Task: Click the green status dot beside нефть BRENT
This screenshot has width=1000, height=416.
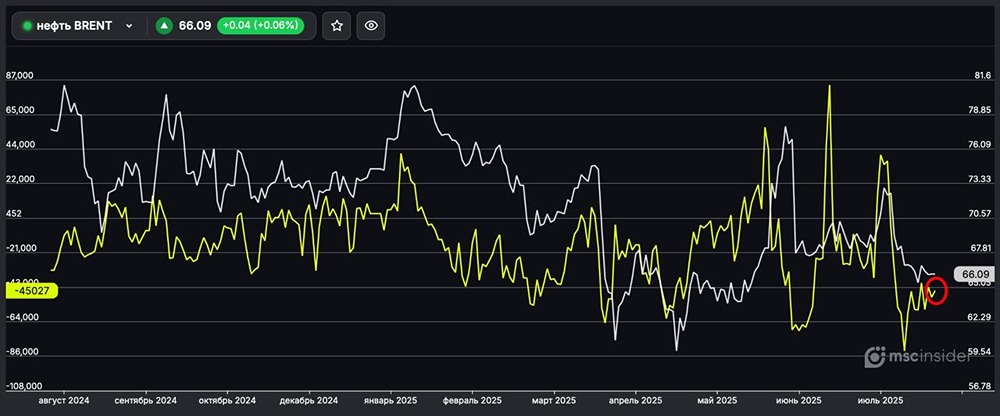Action: click(x=28, y=26)
